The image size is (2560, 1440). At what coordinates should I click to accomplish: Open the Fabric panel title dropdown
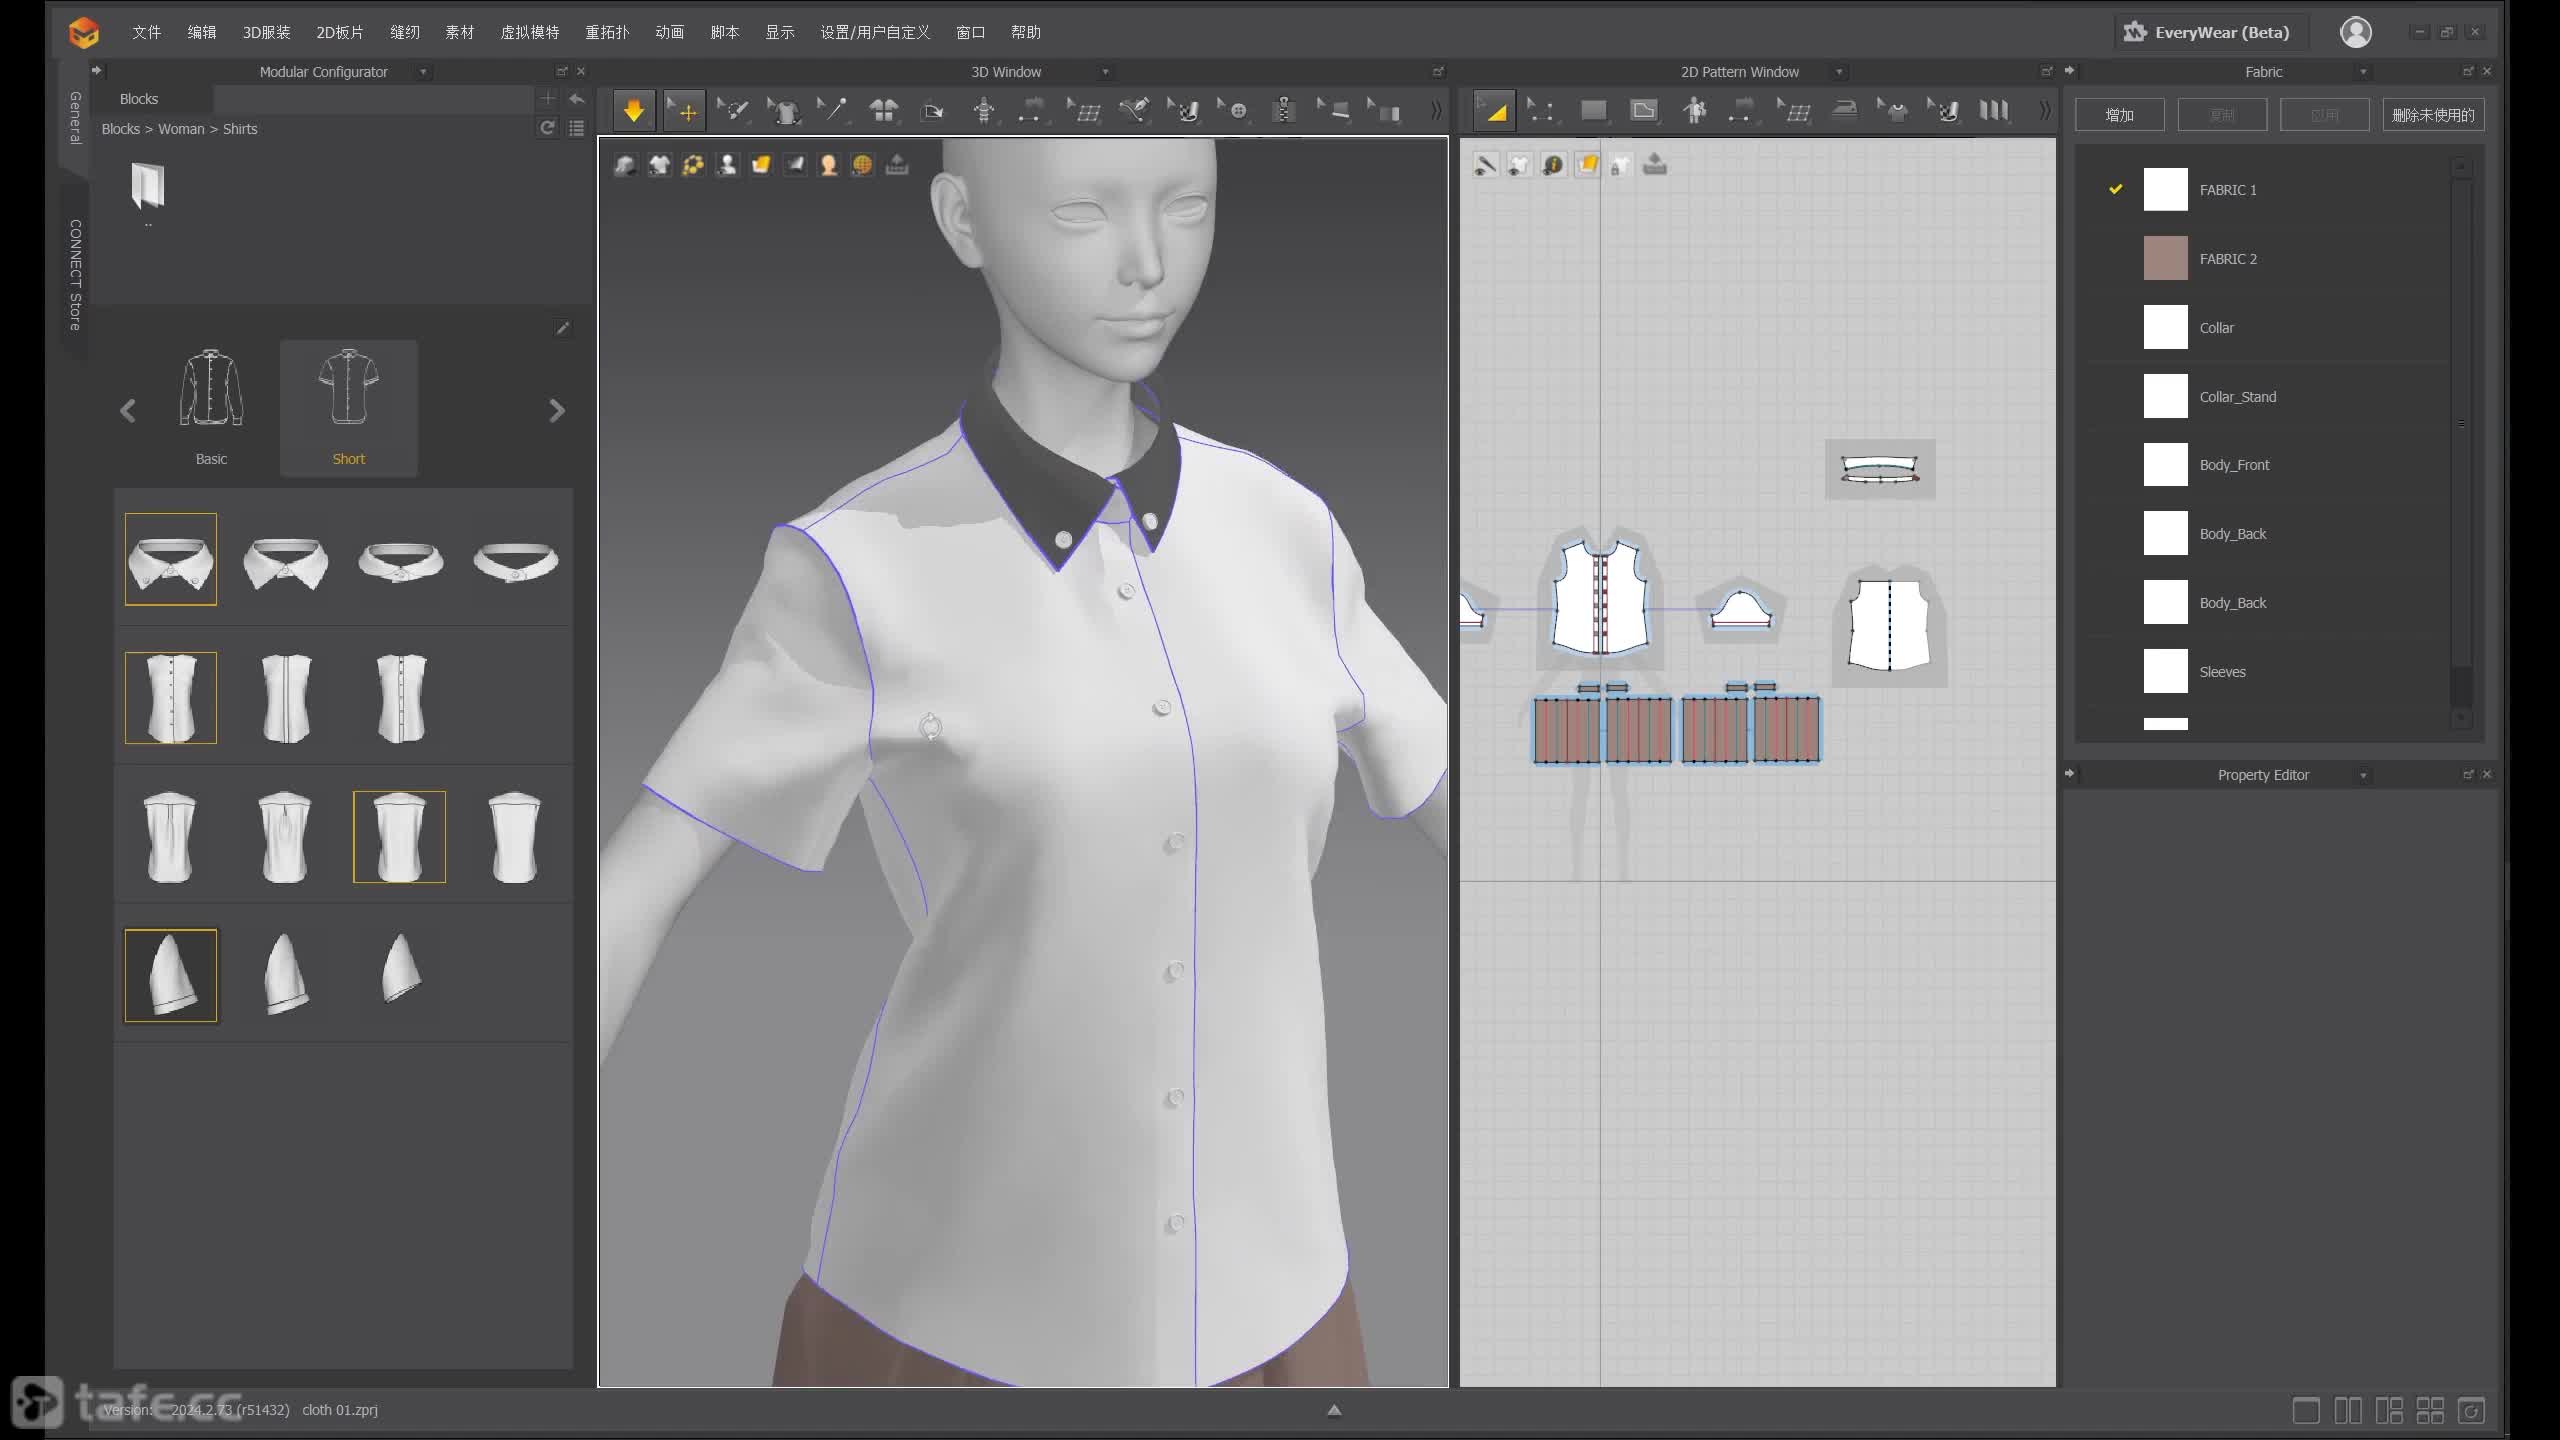2363,72
